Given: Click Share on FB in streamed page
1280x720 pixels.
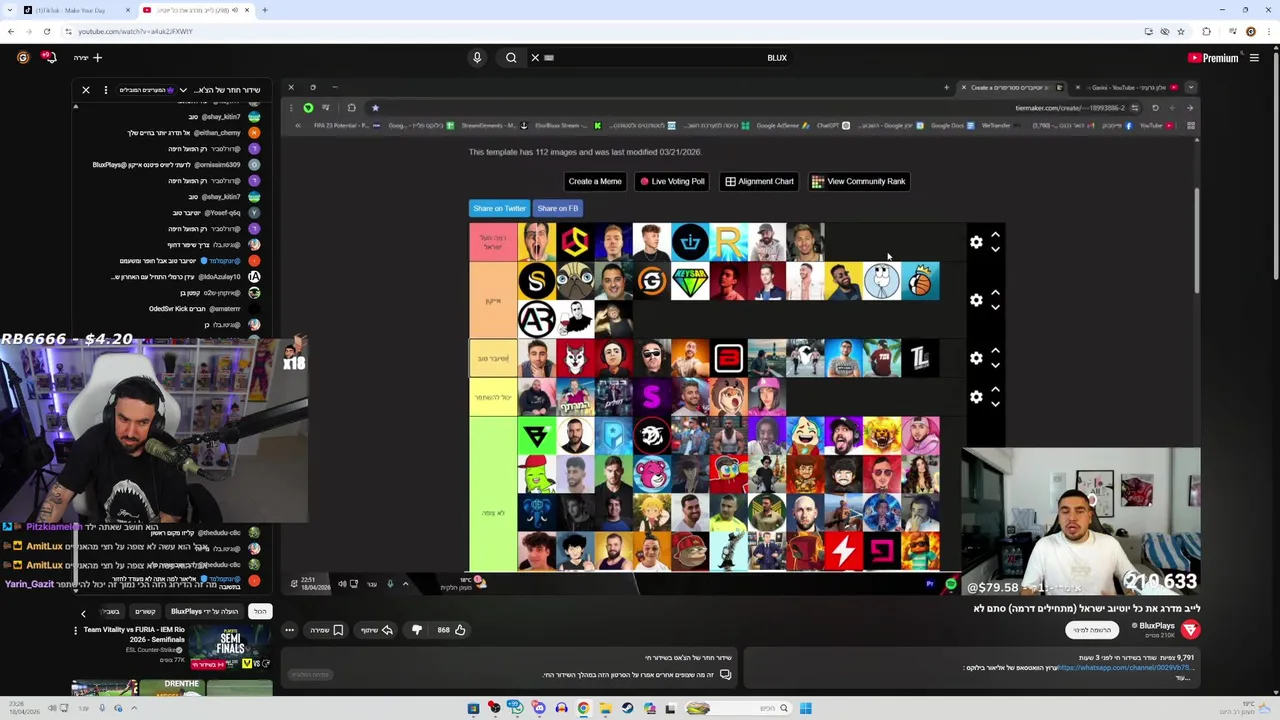Looking at the screenshot, I should [558, 208].
